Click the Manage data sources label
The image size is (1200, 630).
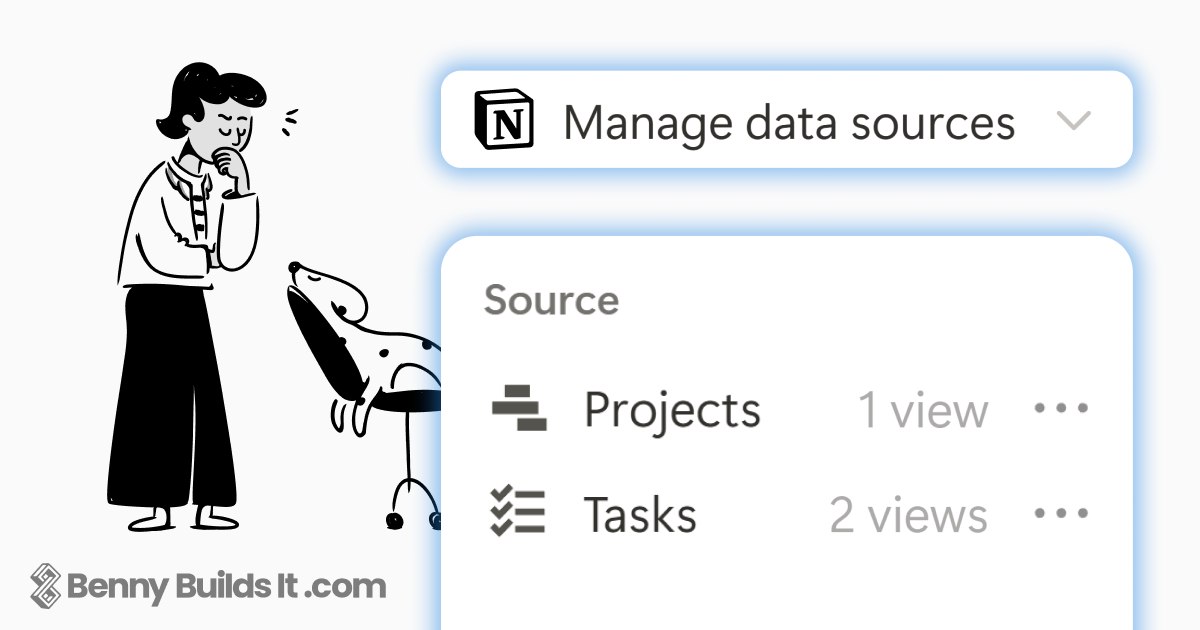[789, 120]
